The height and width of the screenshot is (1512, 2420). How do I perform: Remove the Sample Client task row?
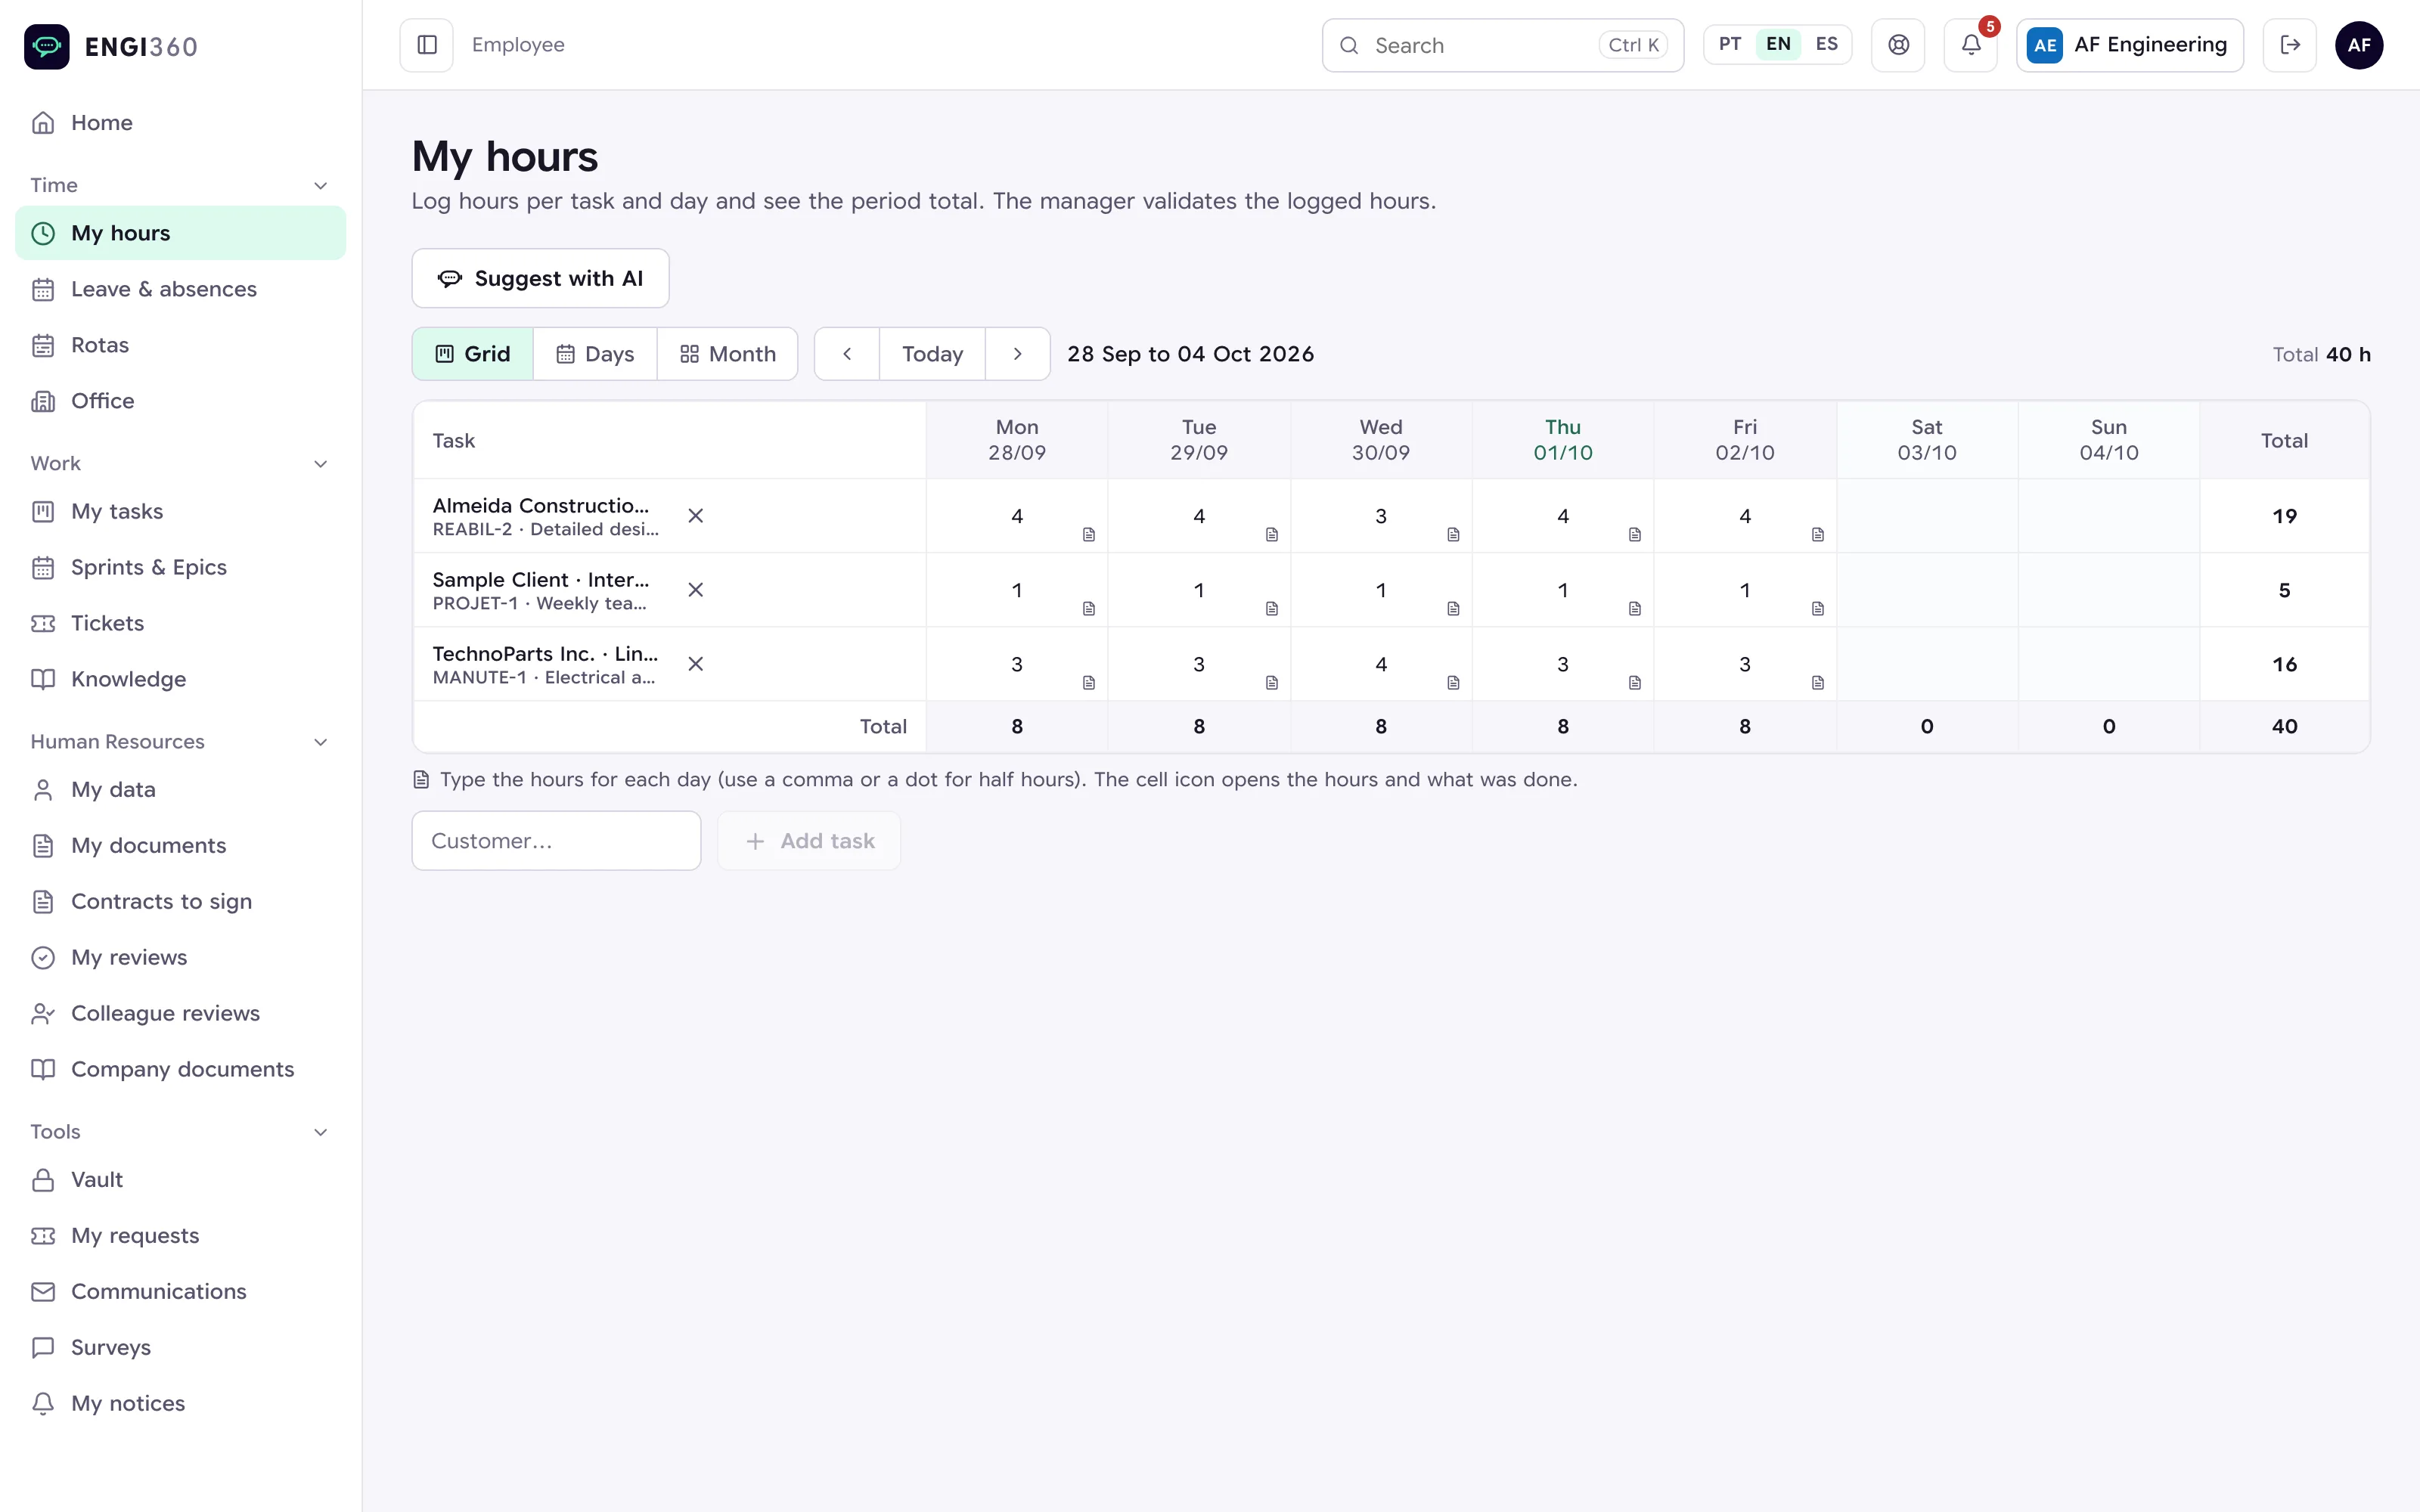pyautogui.click(x=696, y=590)
